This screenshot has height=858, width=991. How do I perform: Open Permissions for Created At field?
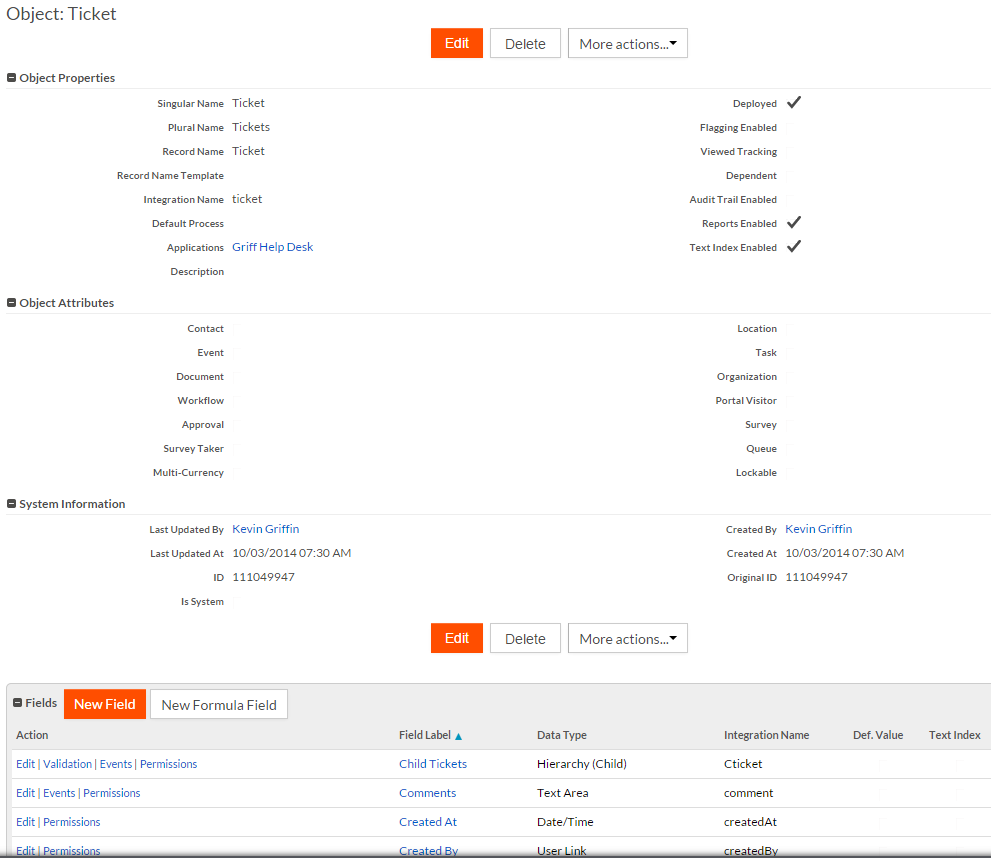click(x=72, y=822)
